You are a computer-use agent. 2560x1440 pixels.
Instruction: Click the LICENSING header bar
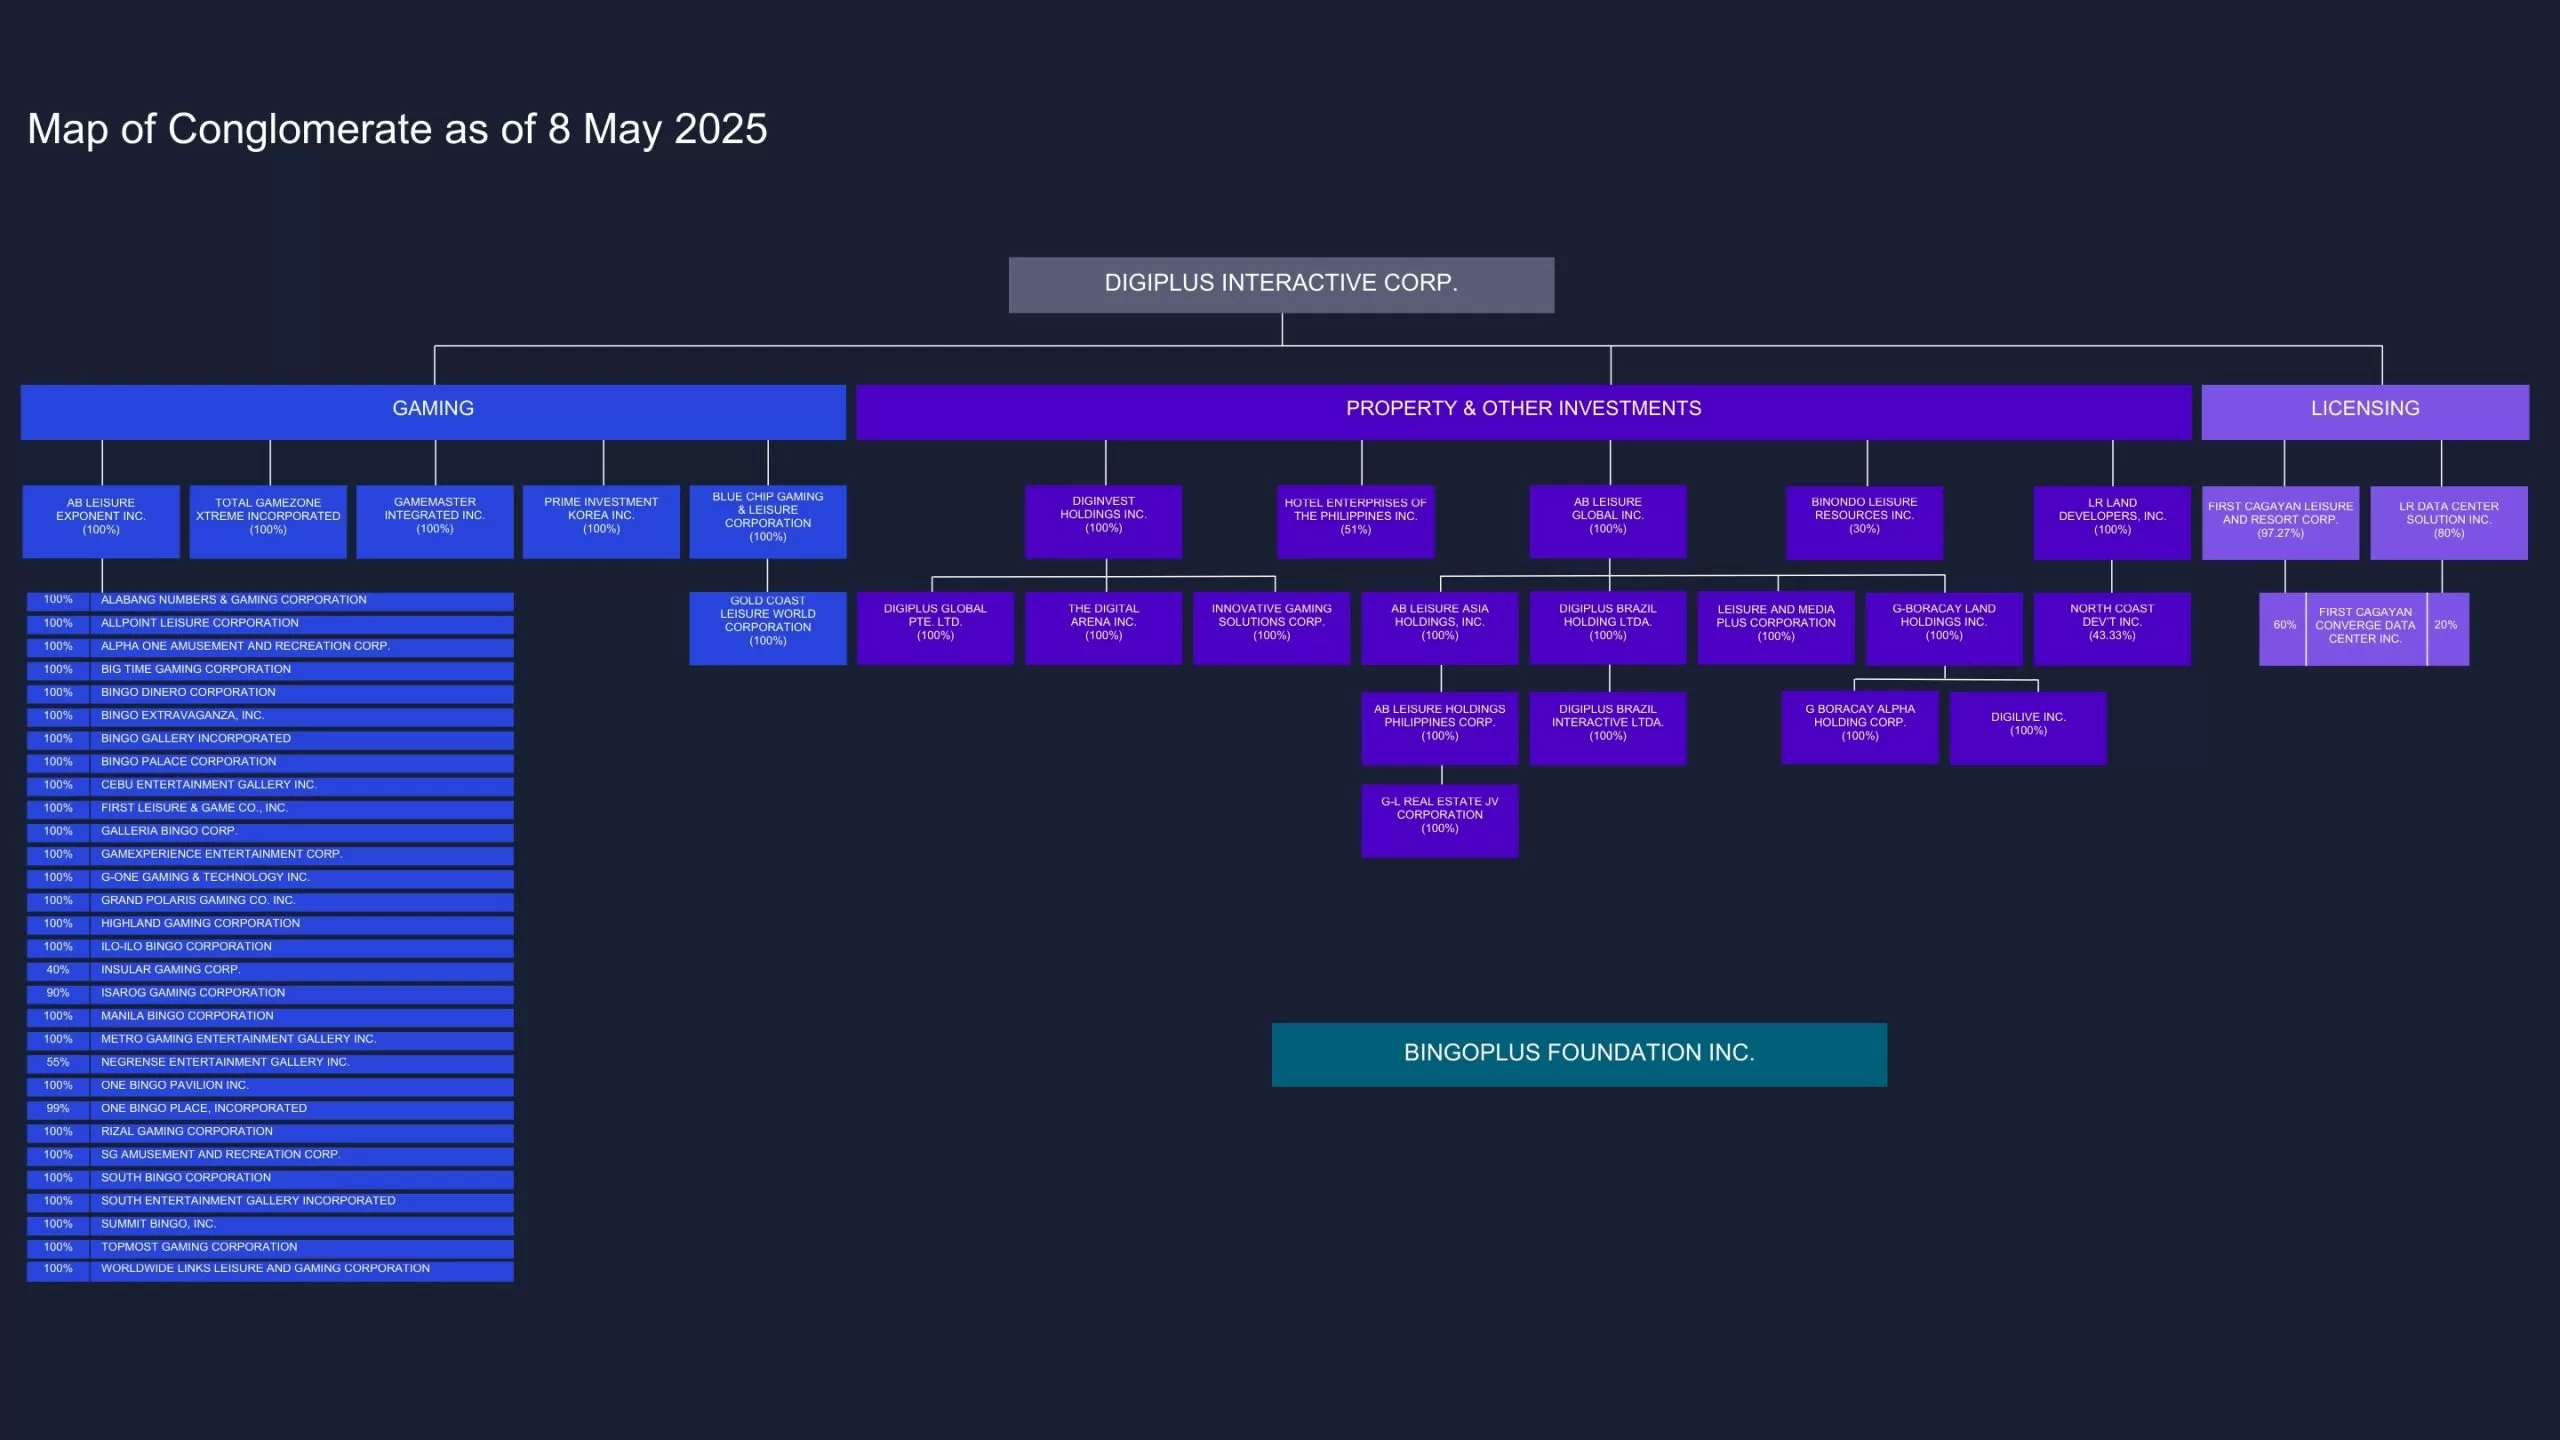point(2365,412)
